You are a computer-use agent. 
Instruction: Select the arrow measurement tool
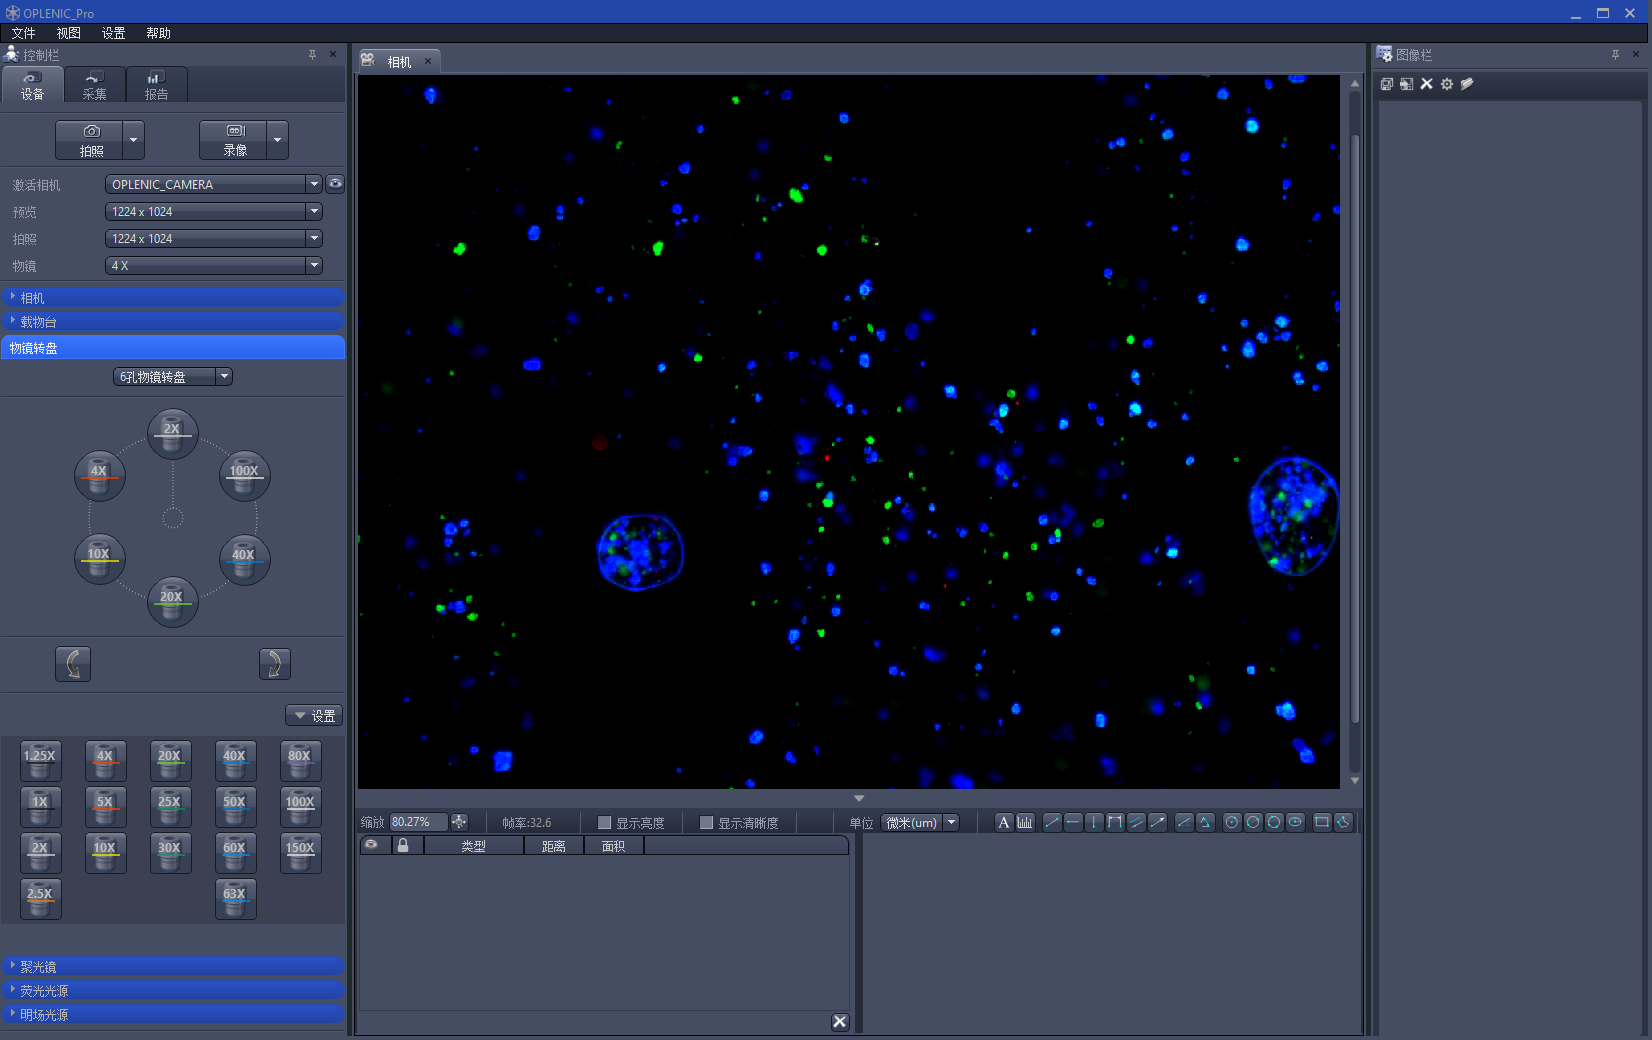[x=1157, y=822]
